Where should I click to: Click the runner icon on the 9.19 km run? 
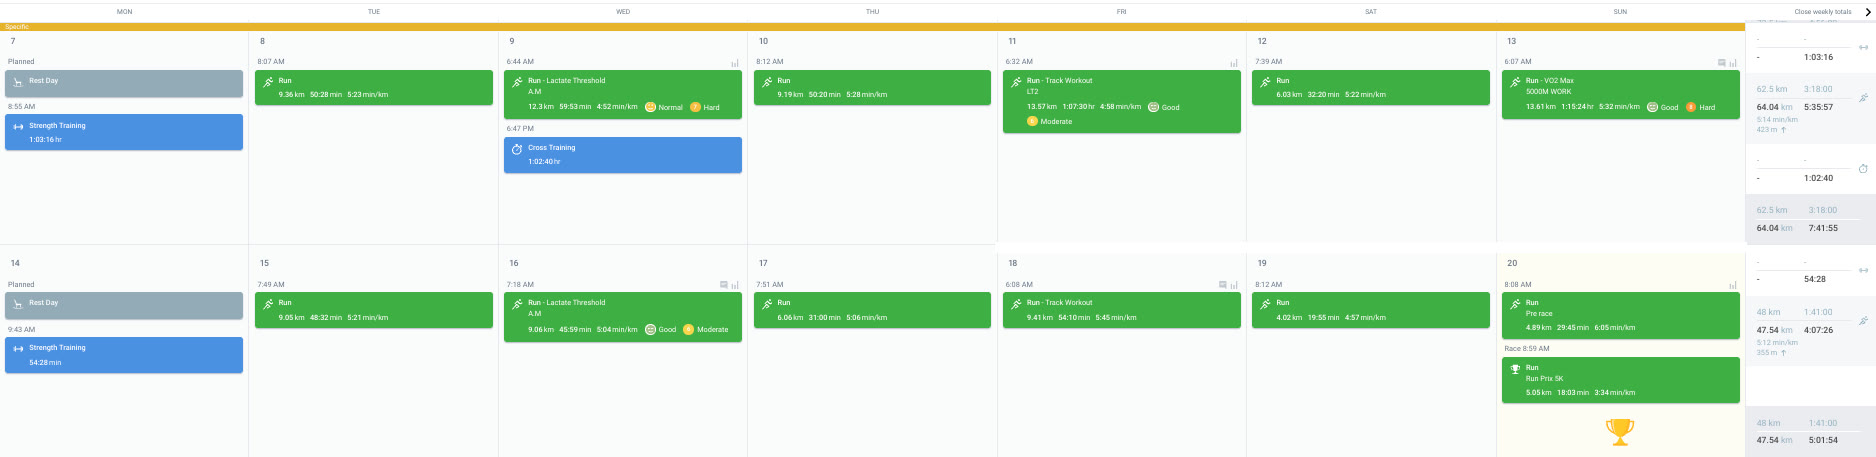click(x=766, y=82)
